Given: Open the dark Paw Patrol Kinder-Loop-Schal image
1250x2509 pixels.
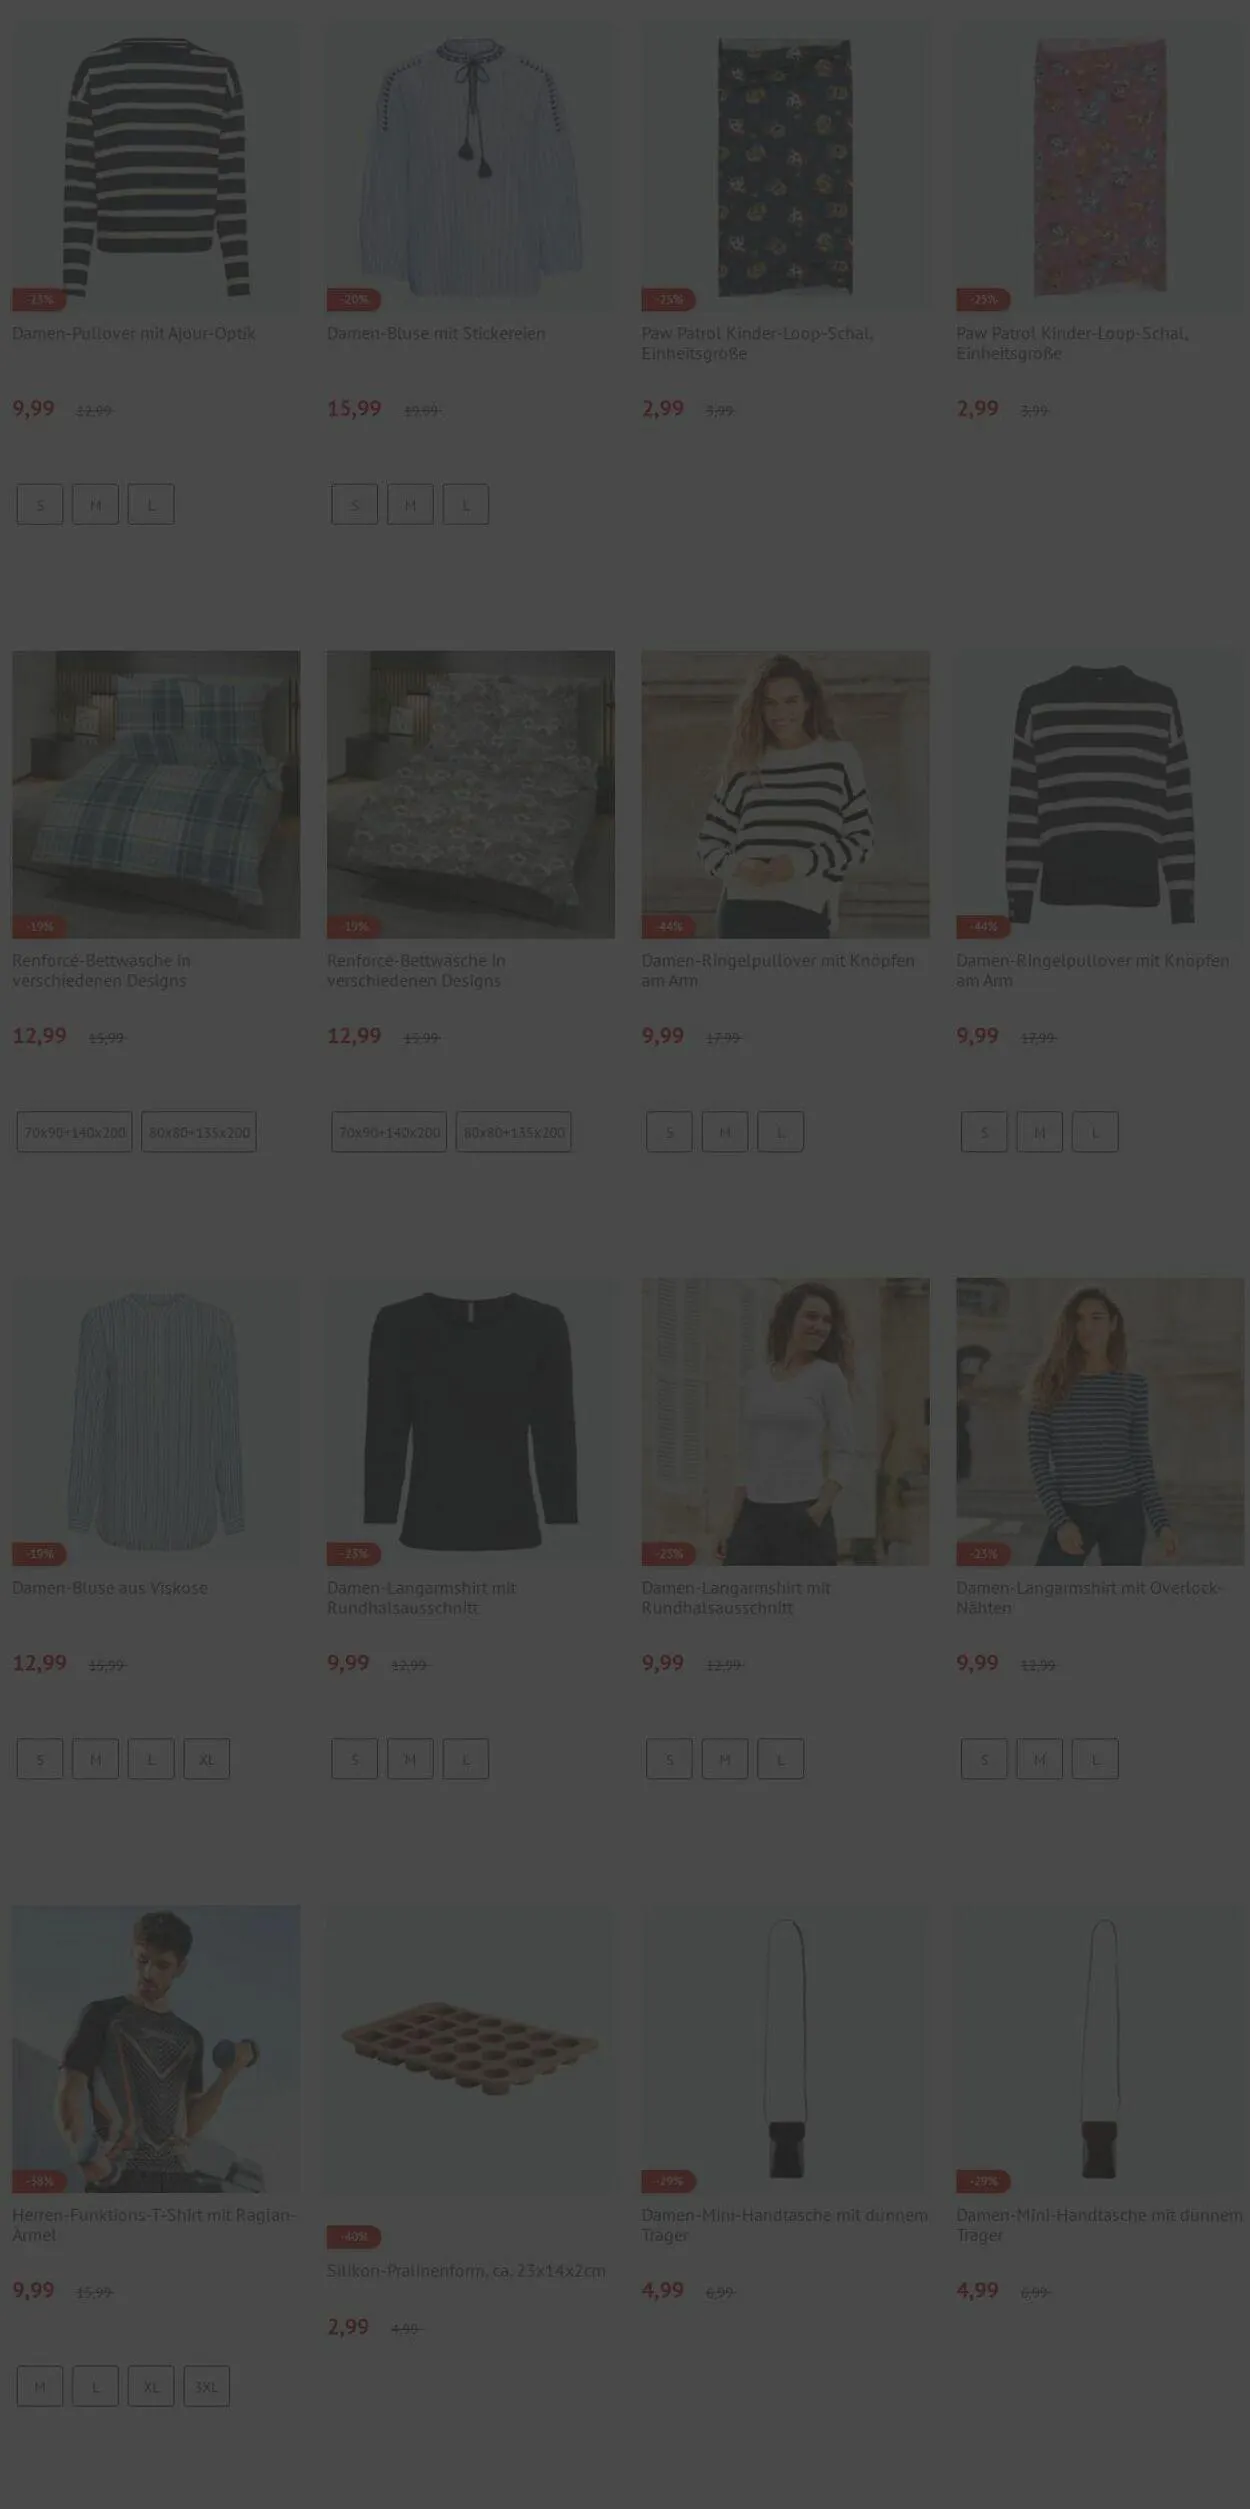Looking at the screenshot, I should pyautogui.click(x=785, y=167).
